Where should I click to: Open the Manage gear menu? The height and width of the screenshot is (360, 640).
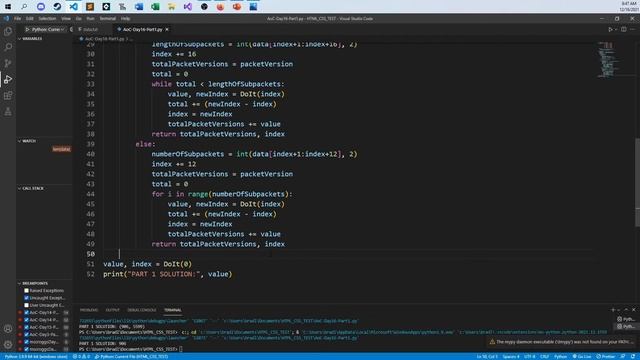pos(8,344)
